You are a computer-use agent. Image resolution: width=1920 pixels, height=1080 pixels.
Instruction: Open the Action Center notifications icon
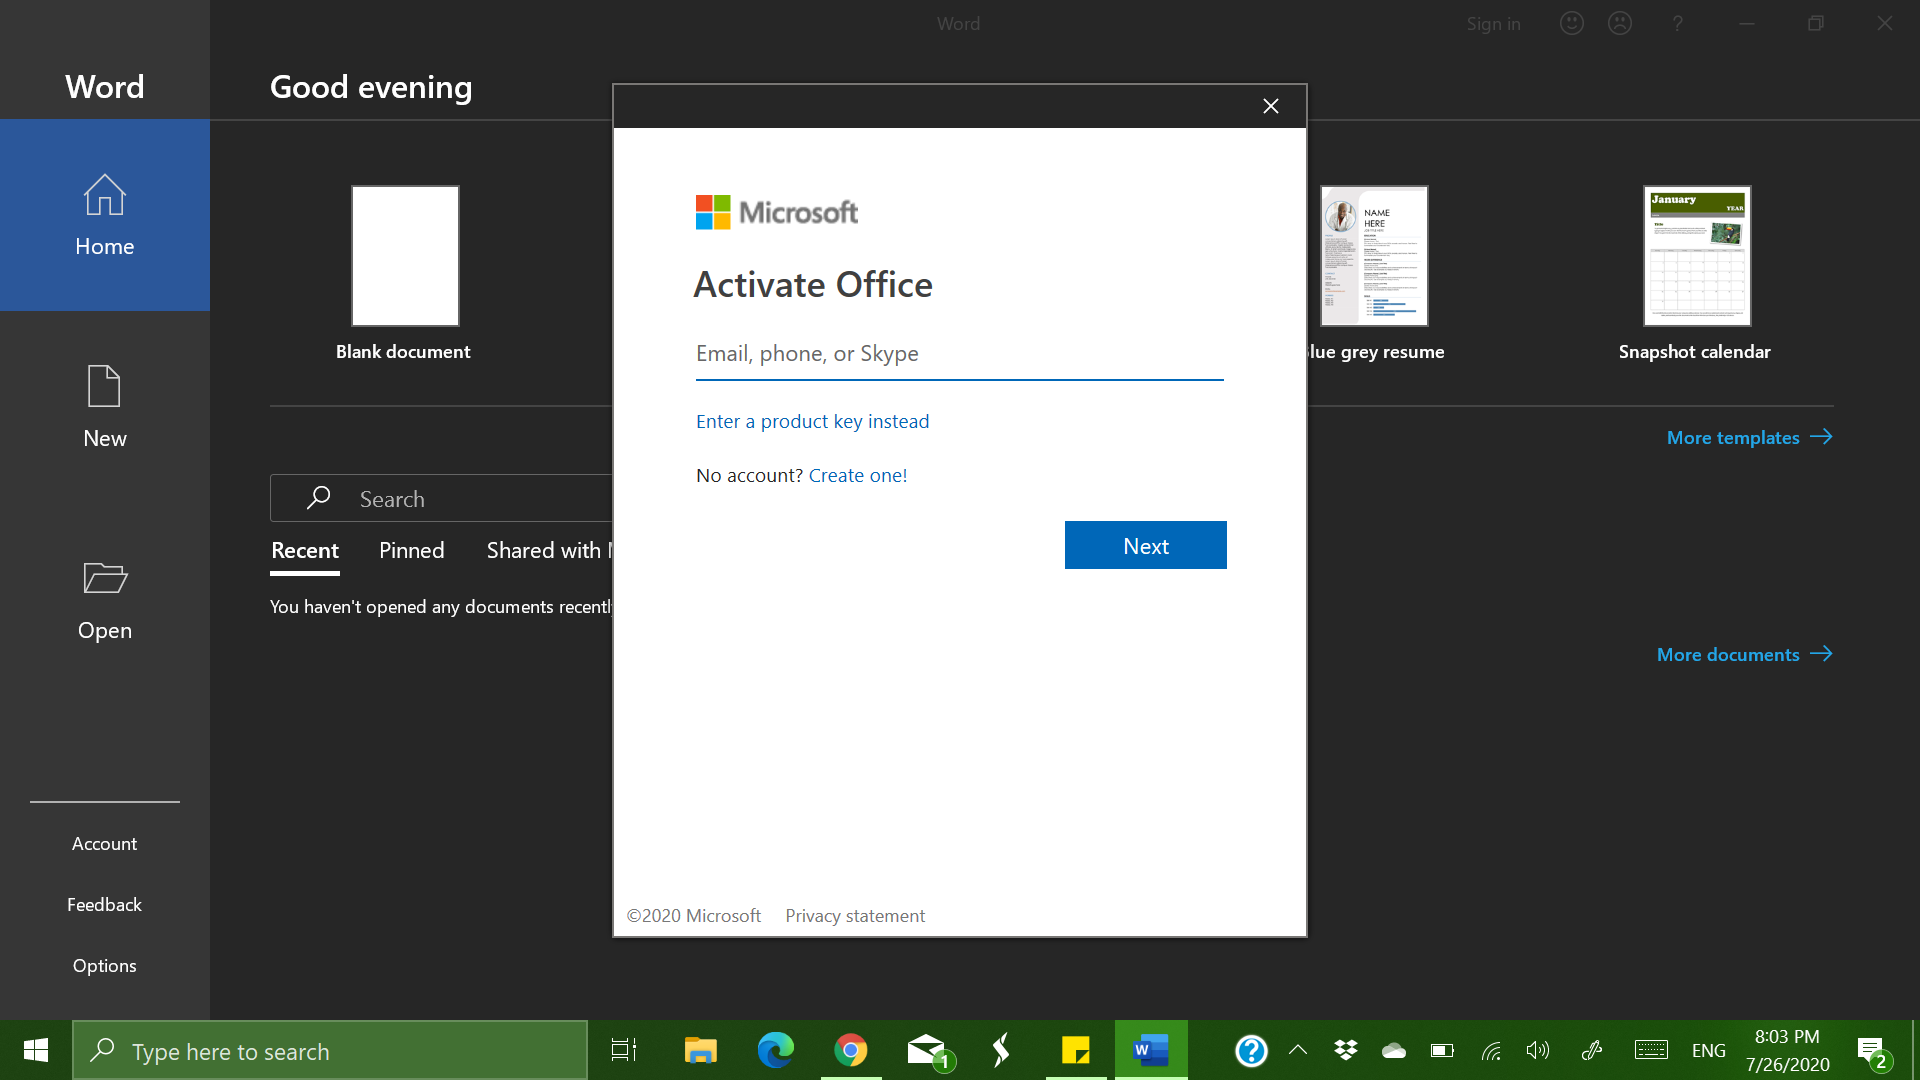click(x=1873, y=1052)
